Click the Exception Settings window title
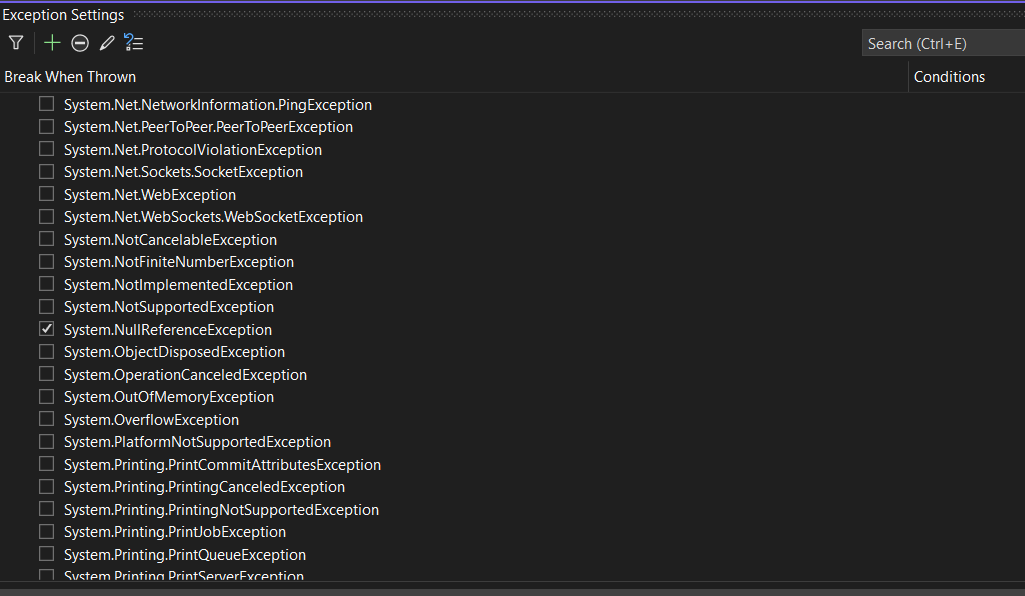 click(64, 15)
